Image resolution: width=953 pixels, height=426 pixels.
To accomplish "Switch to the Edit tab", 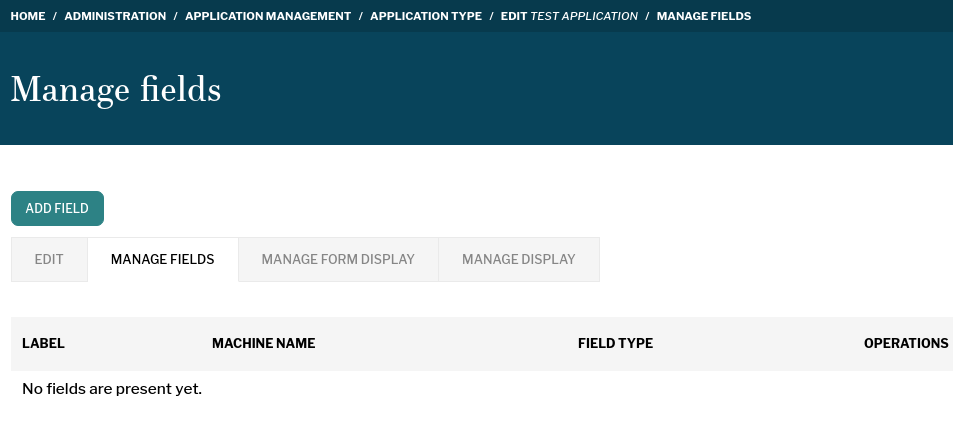I will point(49,259).
